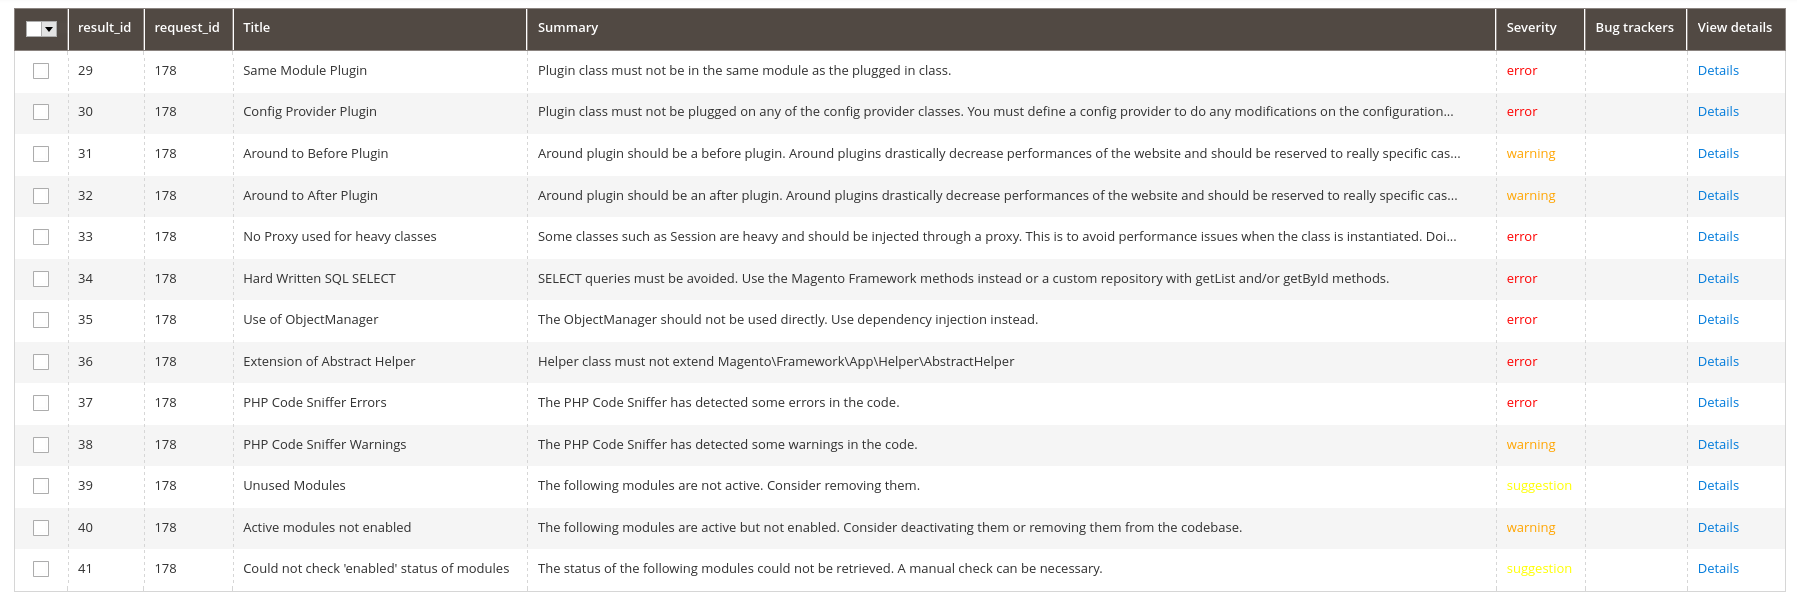Select the Around to Before Plugin title cell
Image resolution: width=1797 pixels, height=606 pixels.
316,154
